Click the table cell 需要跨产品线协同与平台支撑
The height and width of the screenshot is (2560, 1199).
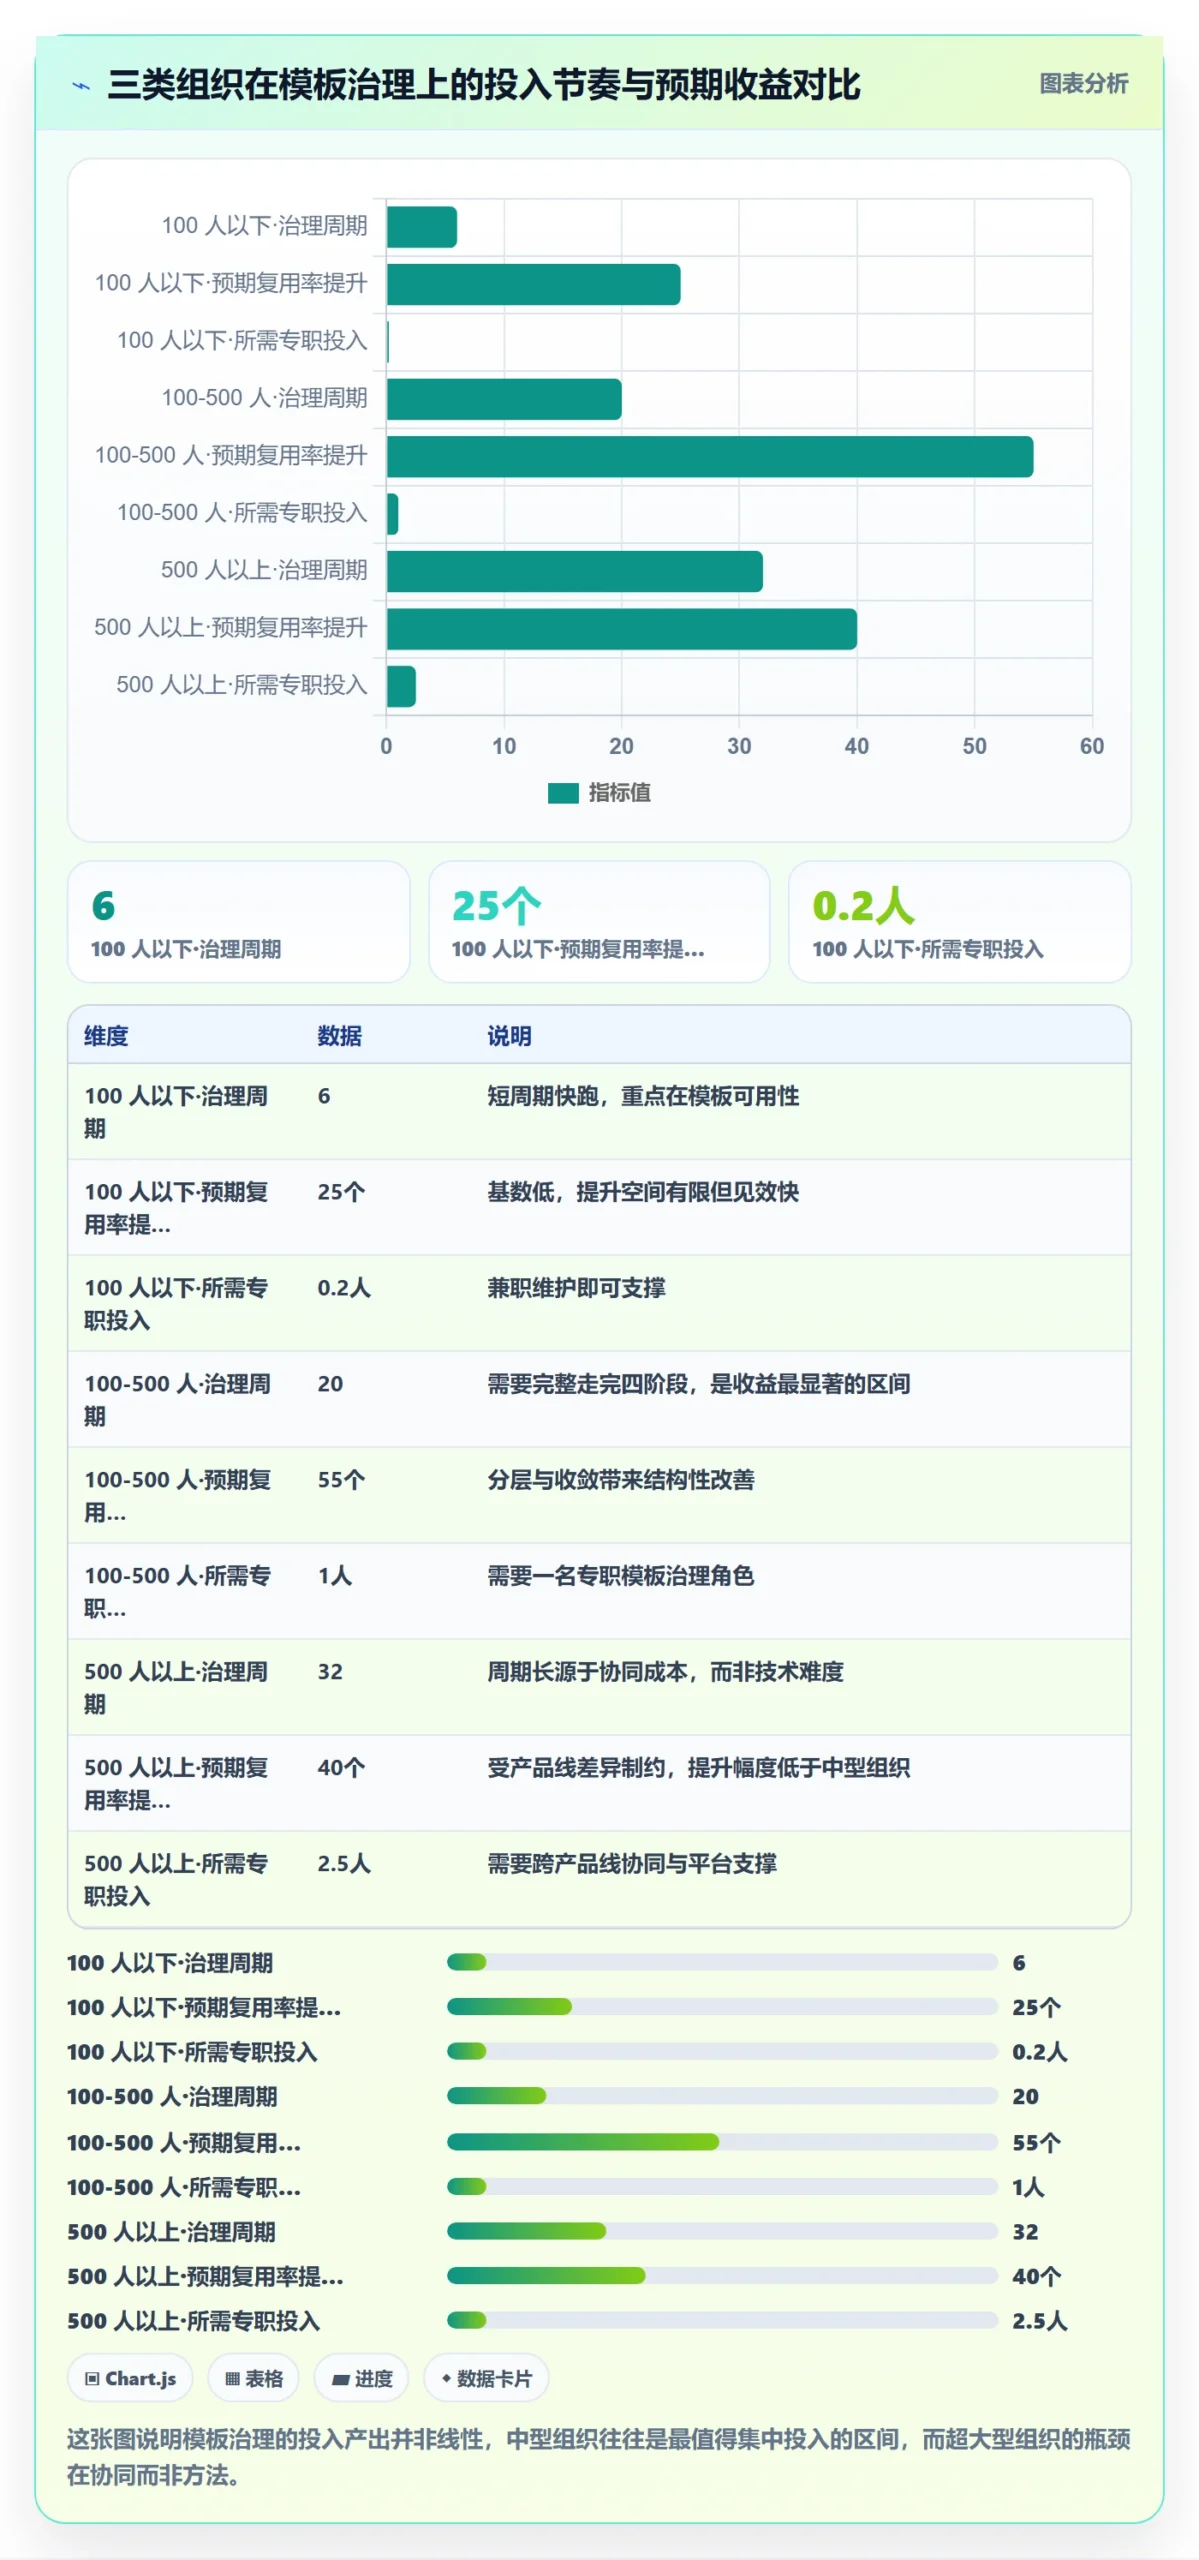[x=632, y=1864]
